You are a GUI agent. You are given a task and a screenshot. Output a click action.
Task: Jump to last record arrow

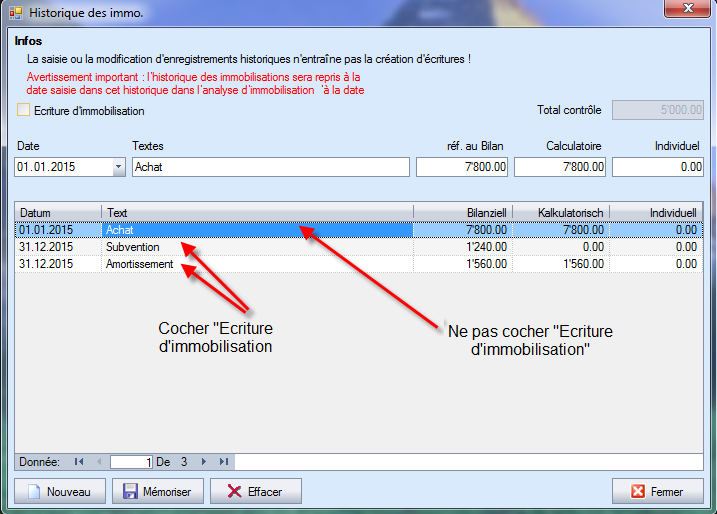(224, 462)
